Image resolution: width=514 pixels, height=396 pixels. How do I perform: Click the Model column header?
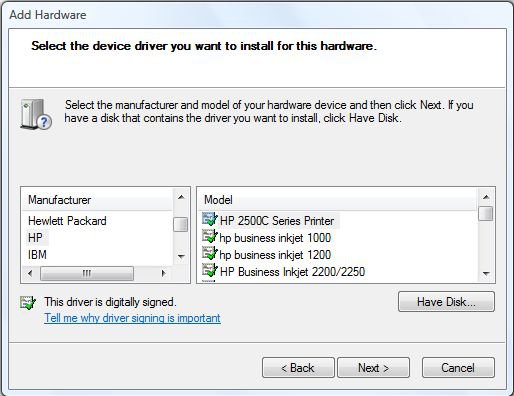(337, 200)
